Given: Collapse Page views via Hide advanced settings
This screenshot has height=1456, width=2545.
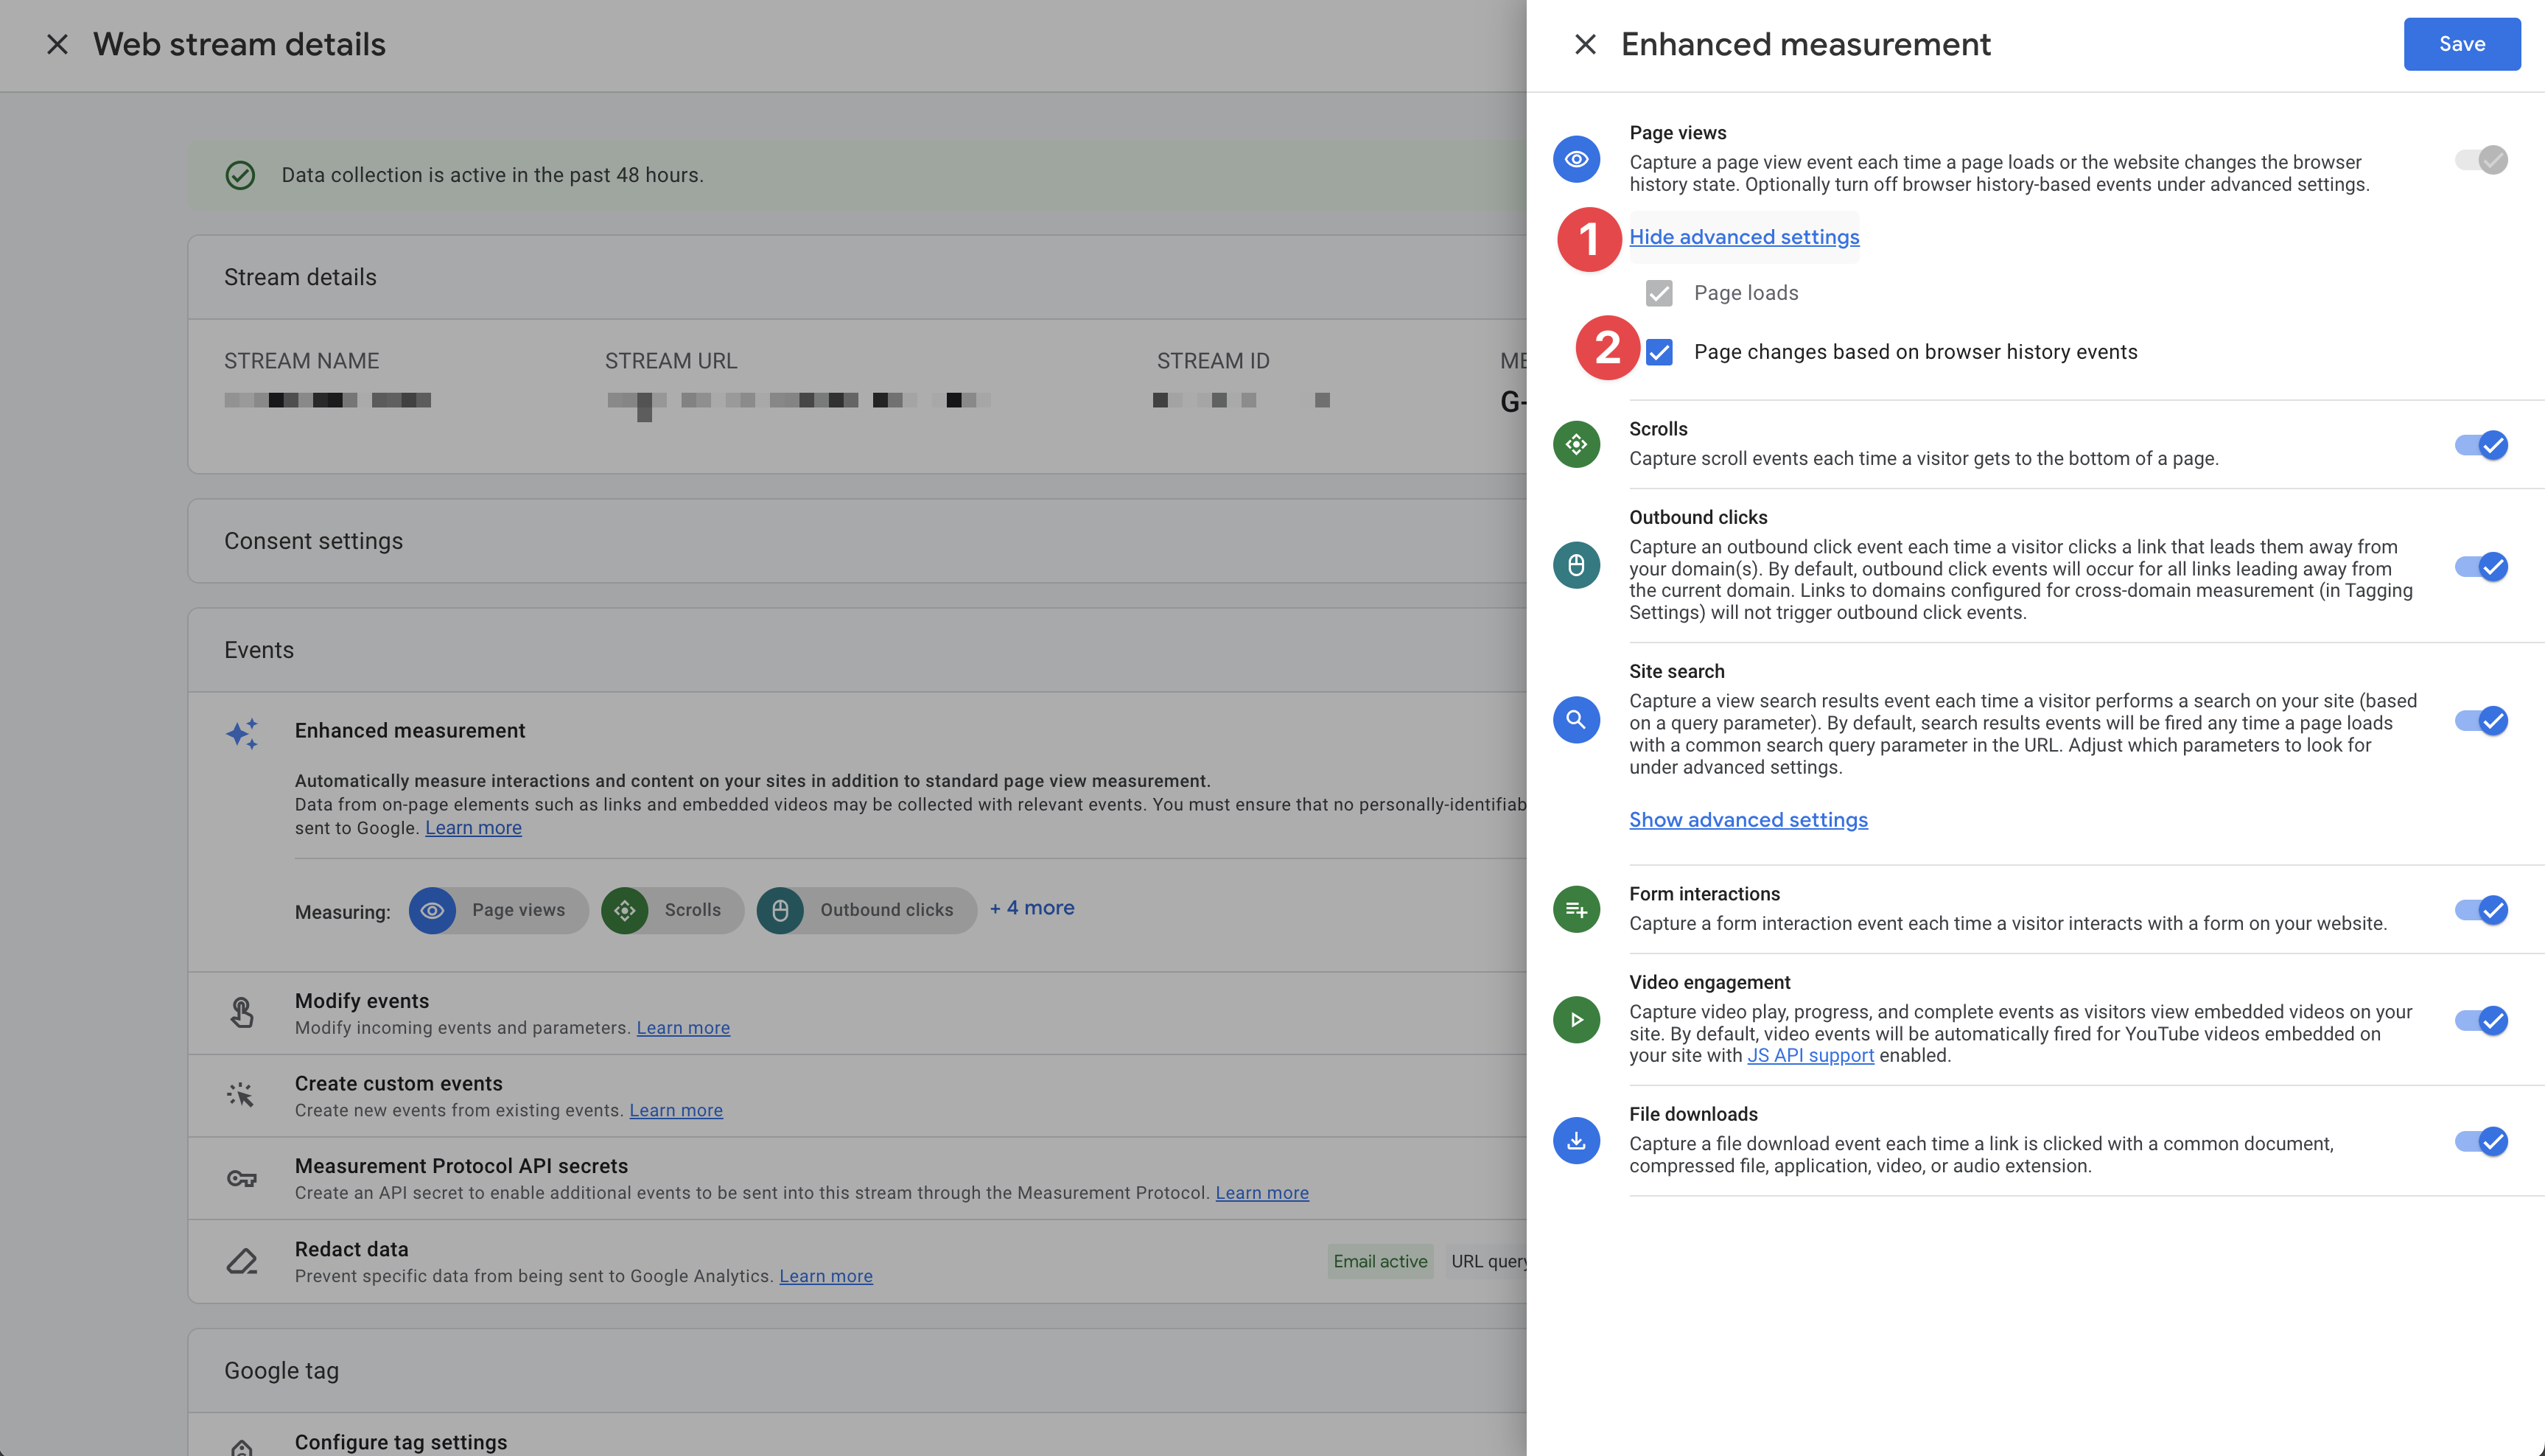Looking at the screenshot, I should click(x=1744, y=237).
